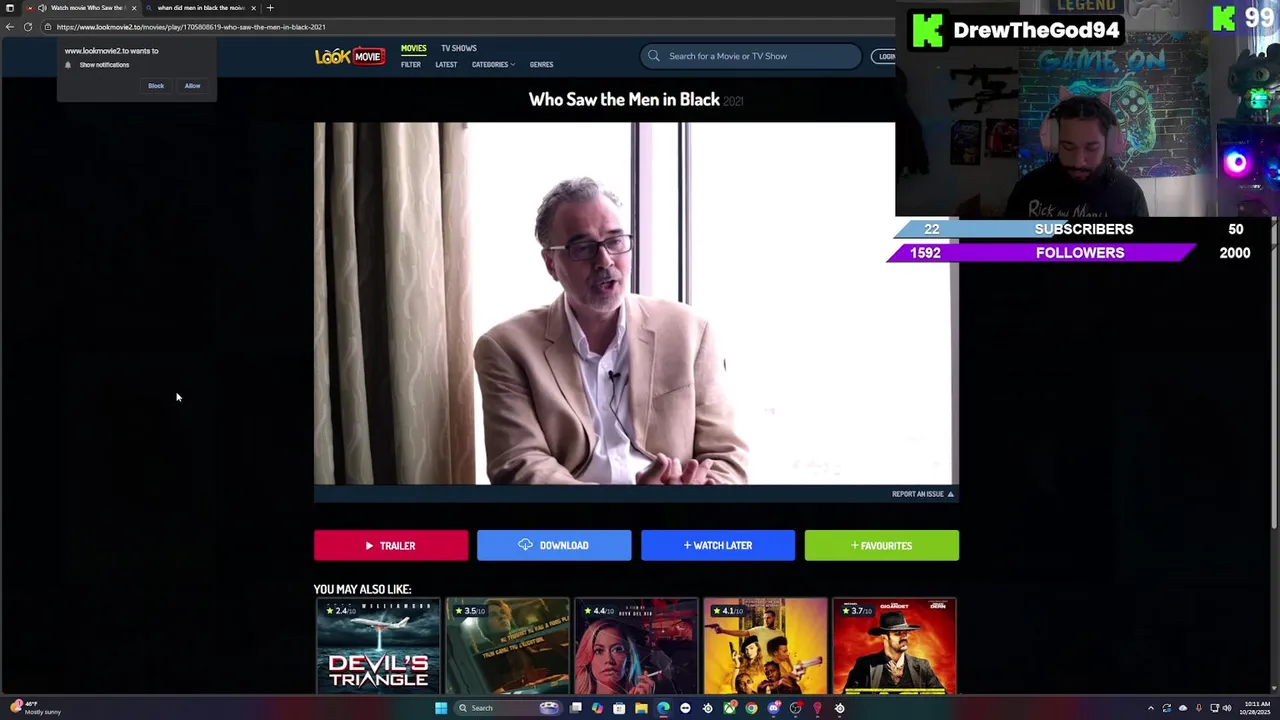The image size is (1280, 720).
Task: Open the recommended movie rated 3.7
Action: tap(894, 647)
